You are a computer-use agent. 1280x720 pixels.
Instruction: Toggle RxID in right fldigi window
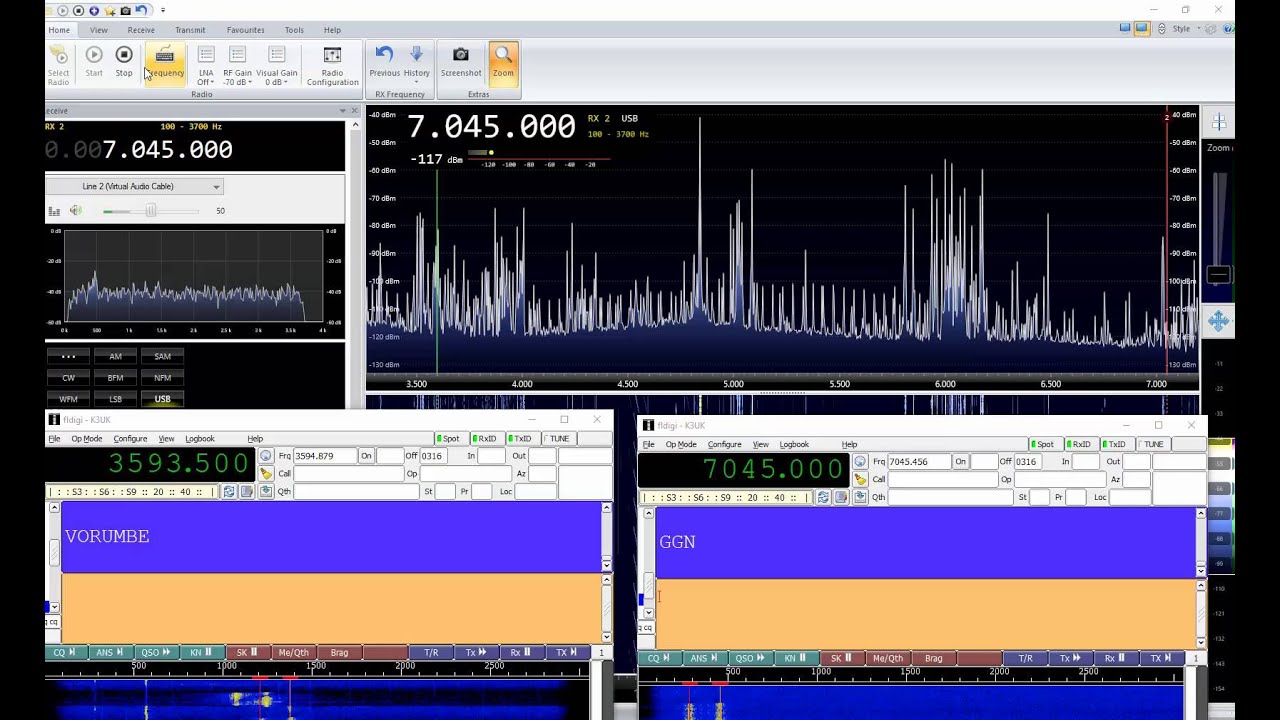tap(1078, 444)
